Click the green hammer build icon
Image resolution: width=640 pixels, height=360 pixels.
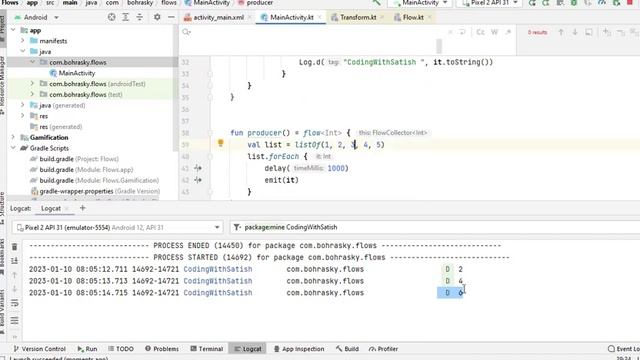376,3
